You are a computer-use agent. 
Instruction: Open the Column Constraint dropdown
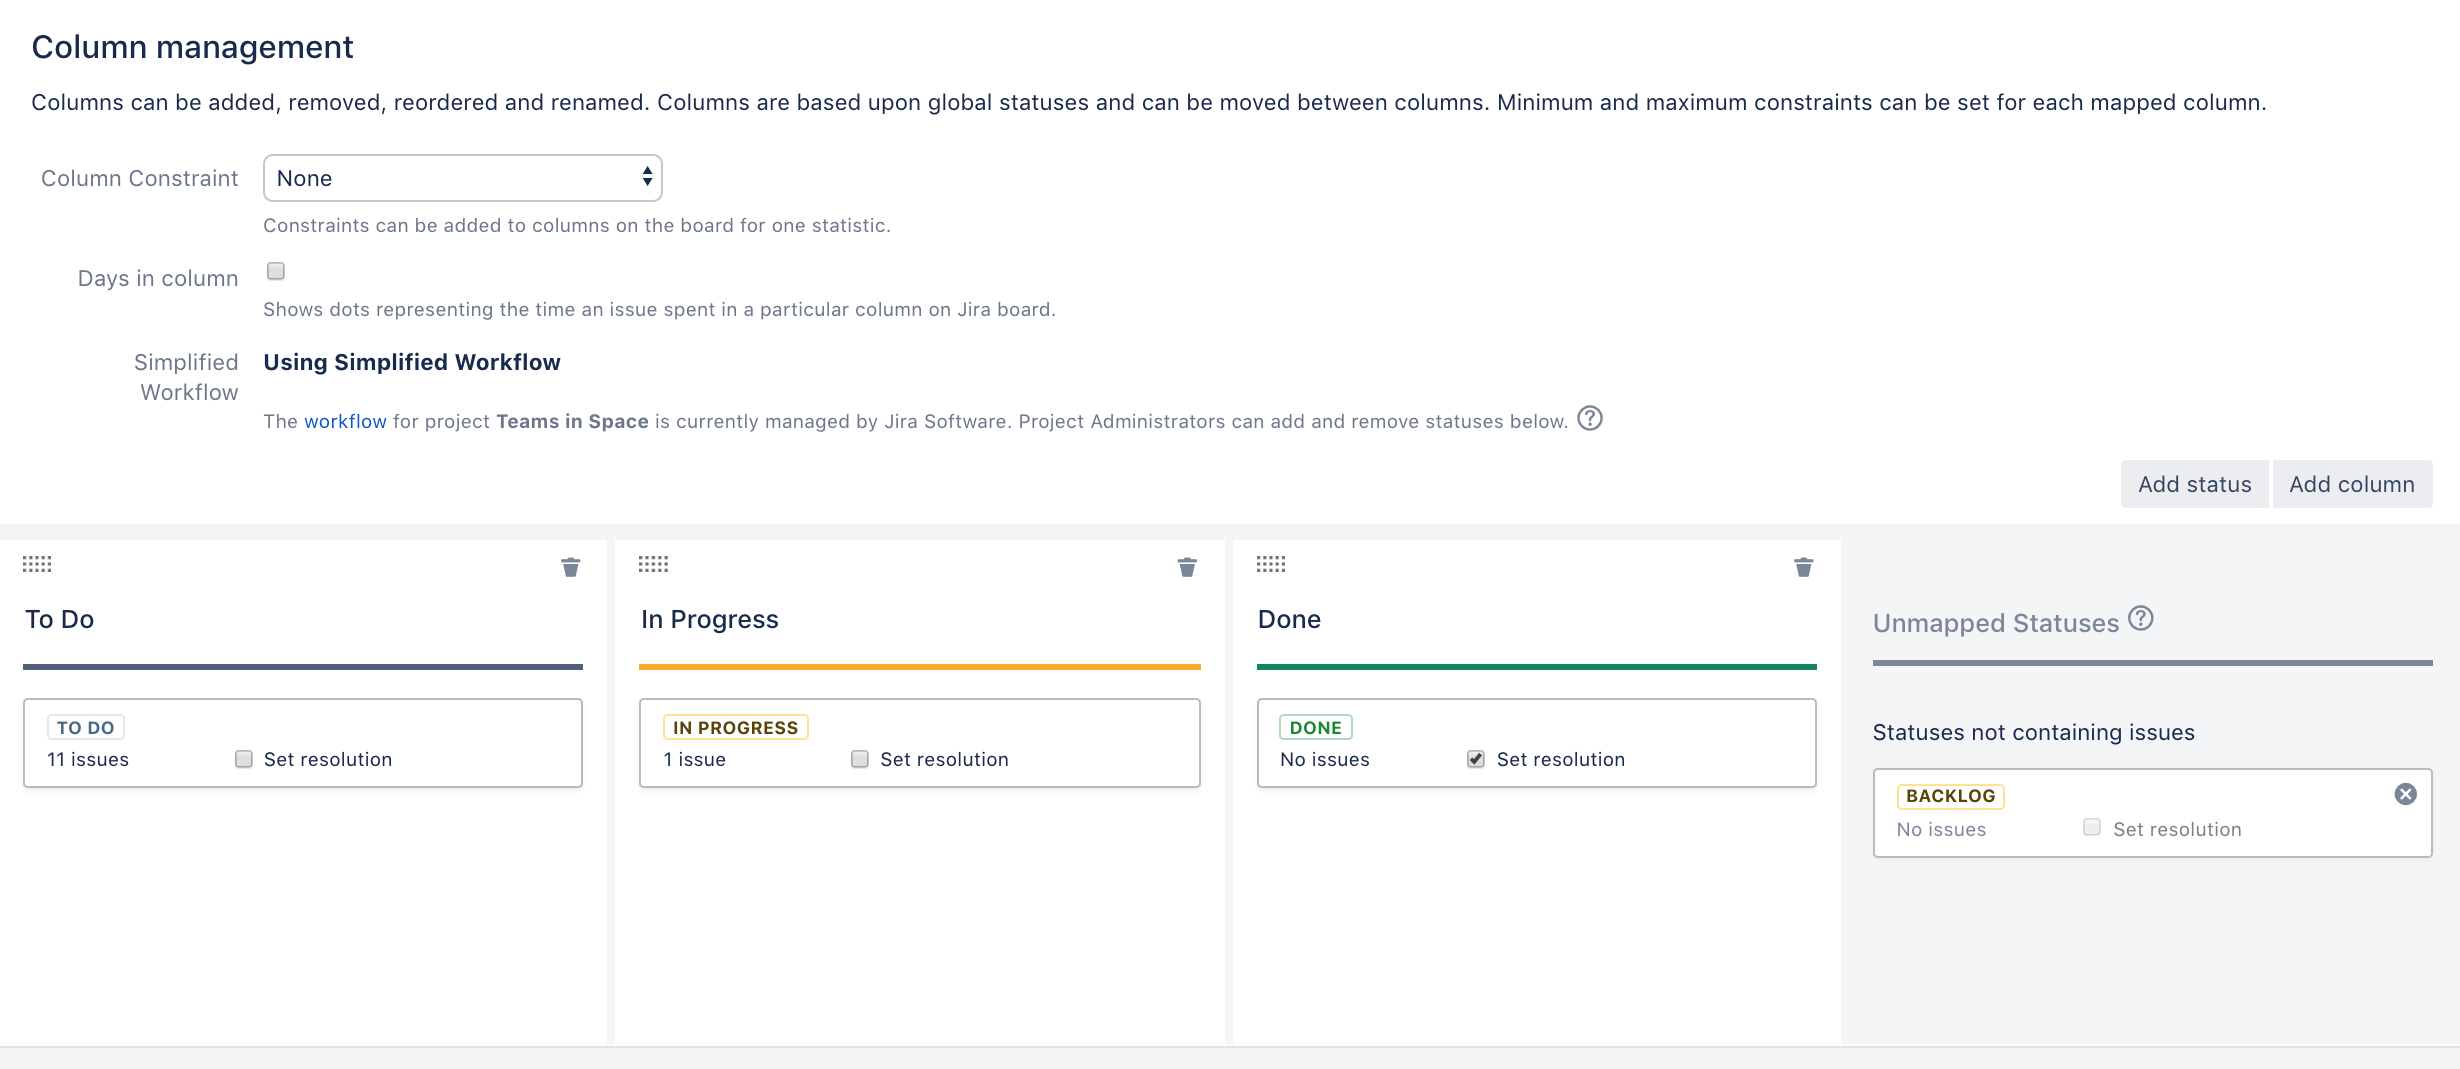(462, 178)
